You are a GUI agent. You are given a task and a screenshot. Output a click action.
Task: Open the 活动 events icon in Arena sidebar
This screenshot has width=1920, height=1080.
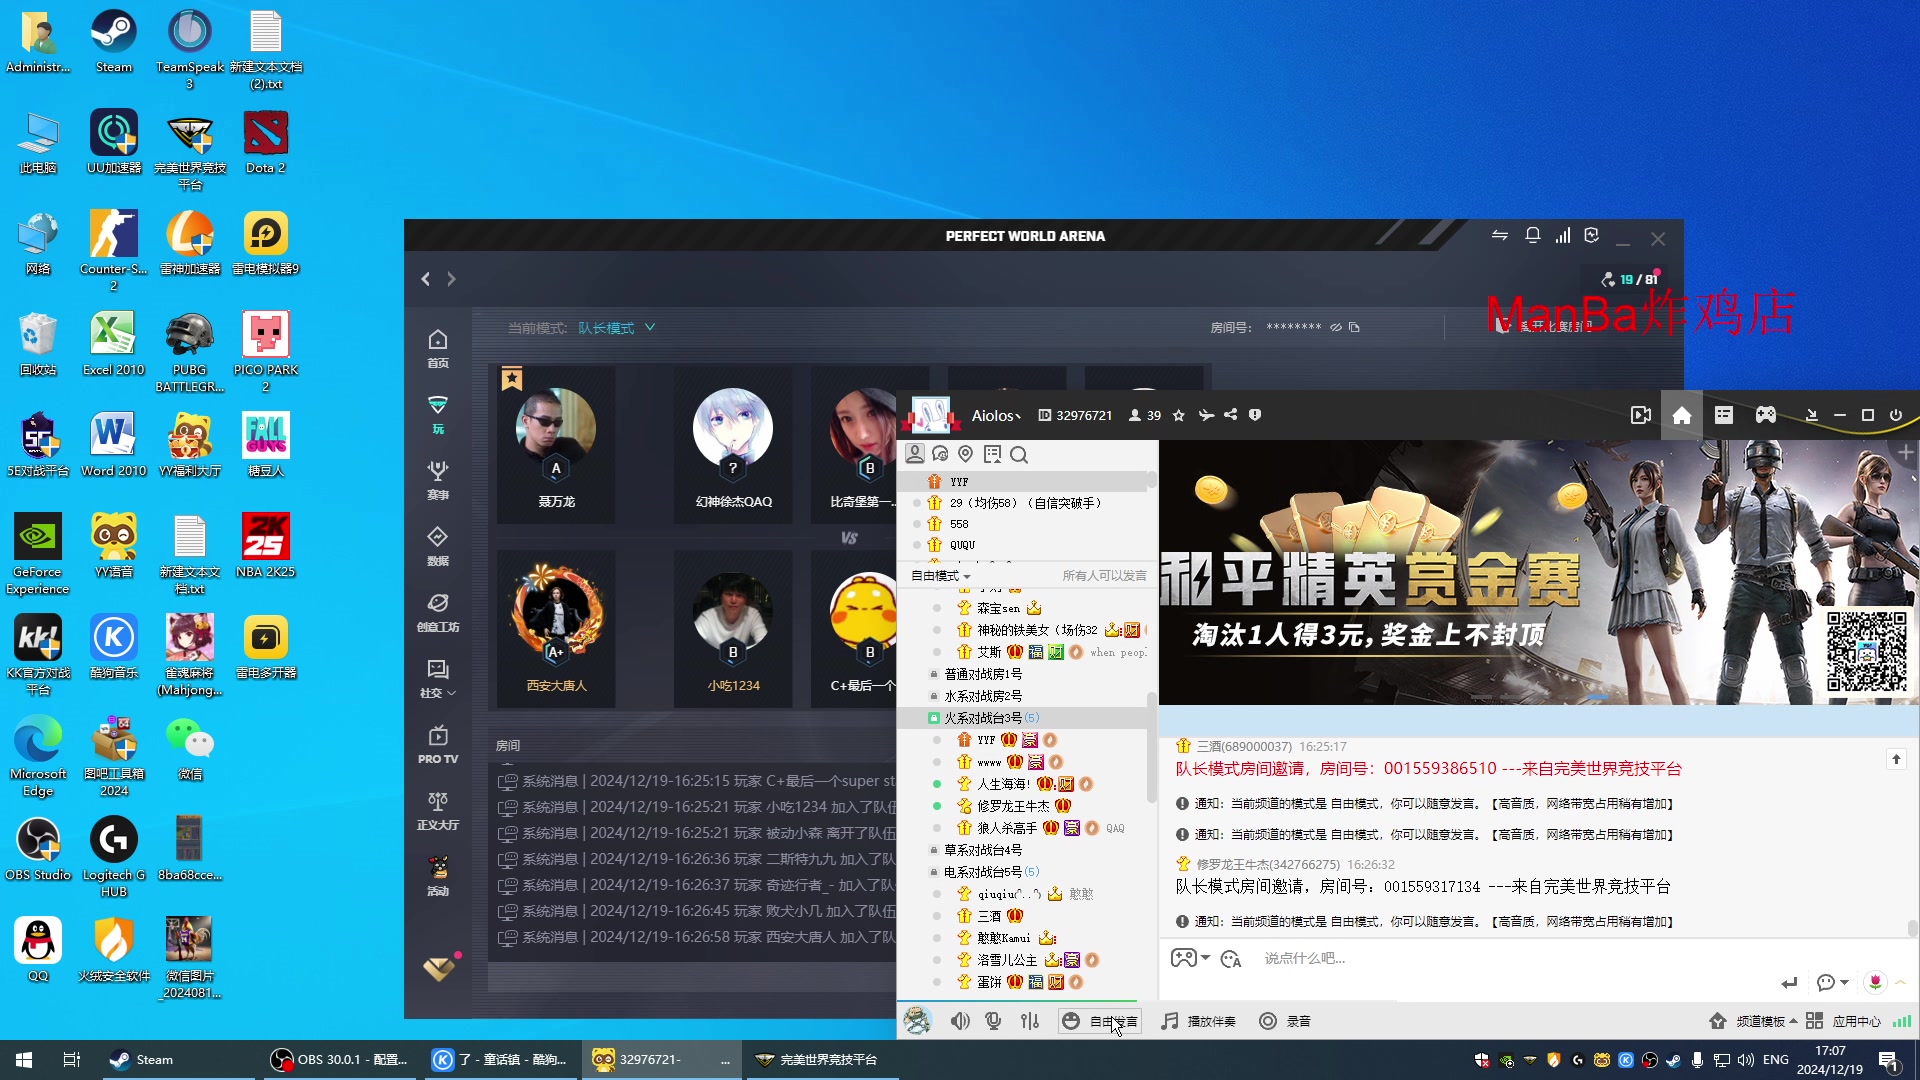[x=438, y=877]
